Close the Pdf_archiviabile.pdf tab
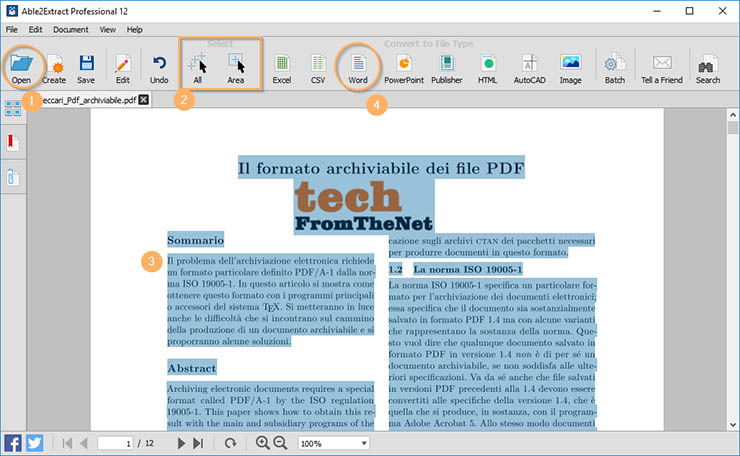 [x=144, y=100]
